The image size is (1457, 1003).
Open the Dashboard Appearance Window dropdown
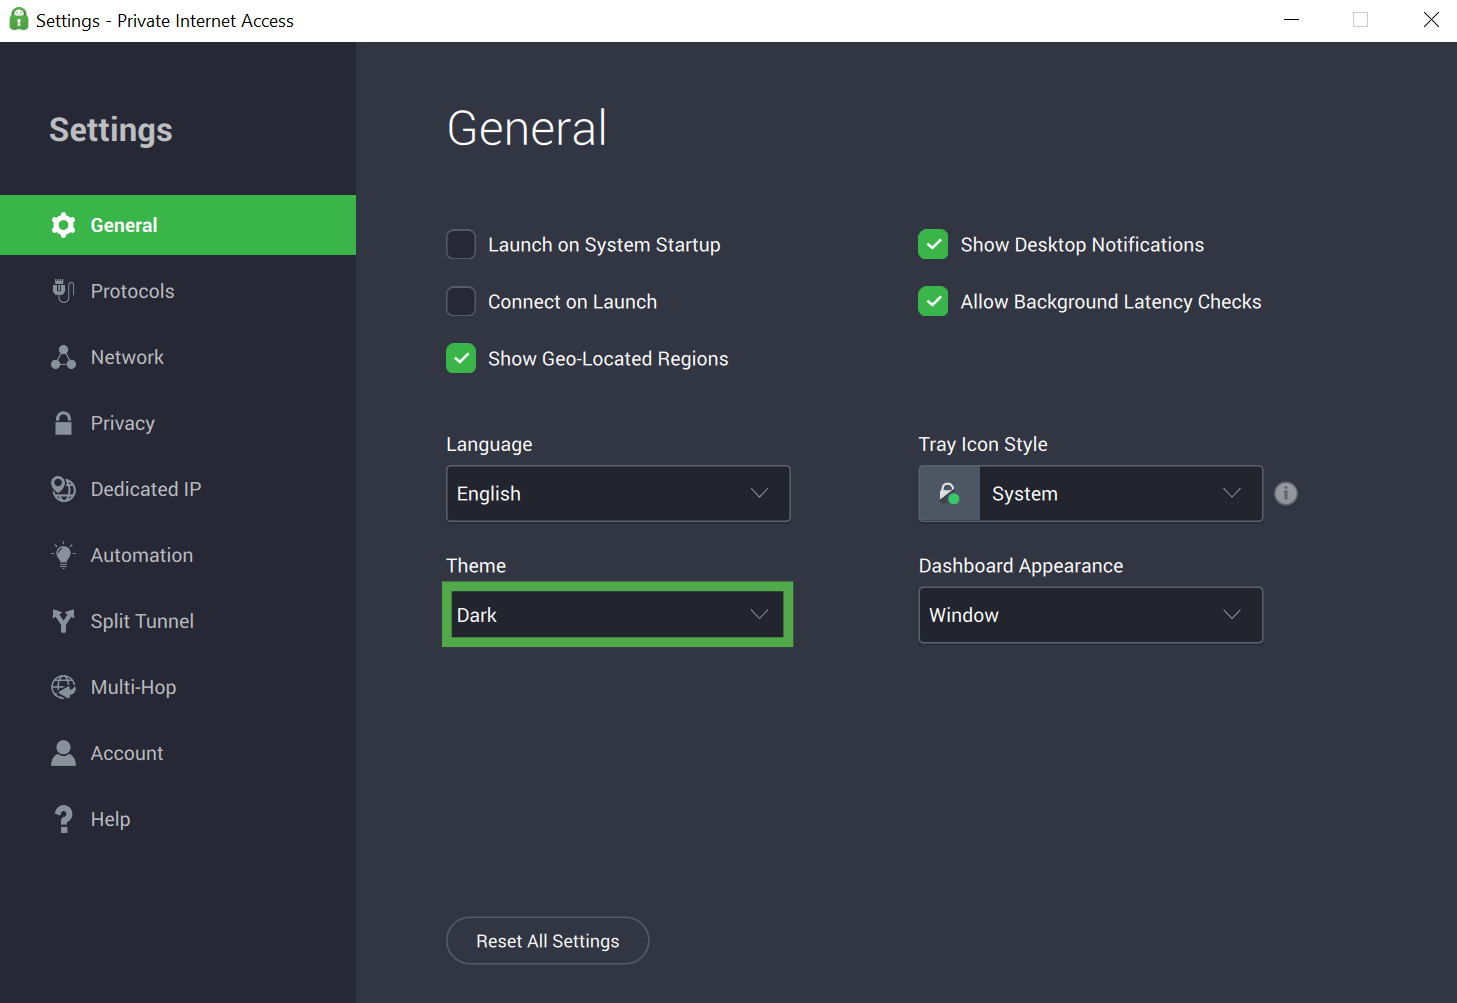(1091, 615)
